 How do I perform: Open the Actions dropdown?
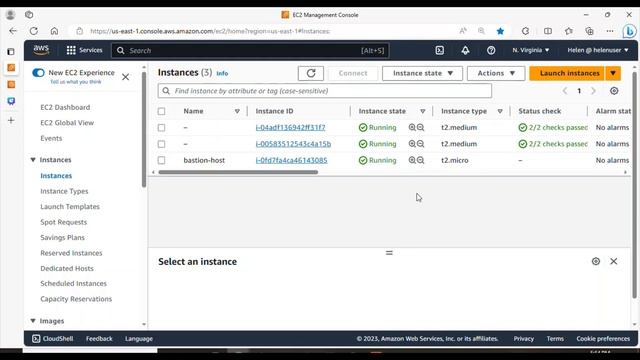click(x=496, y=73)
